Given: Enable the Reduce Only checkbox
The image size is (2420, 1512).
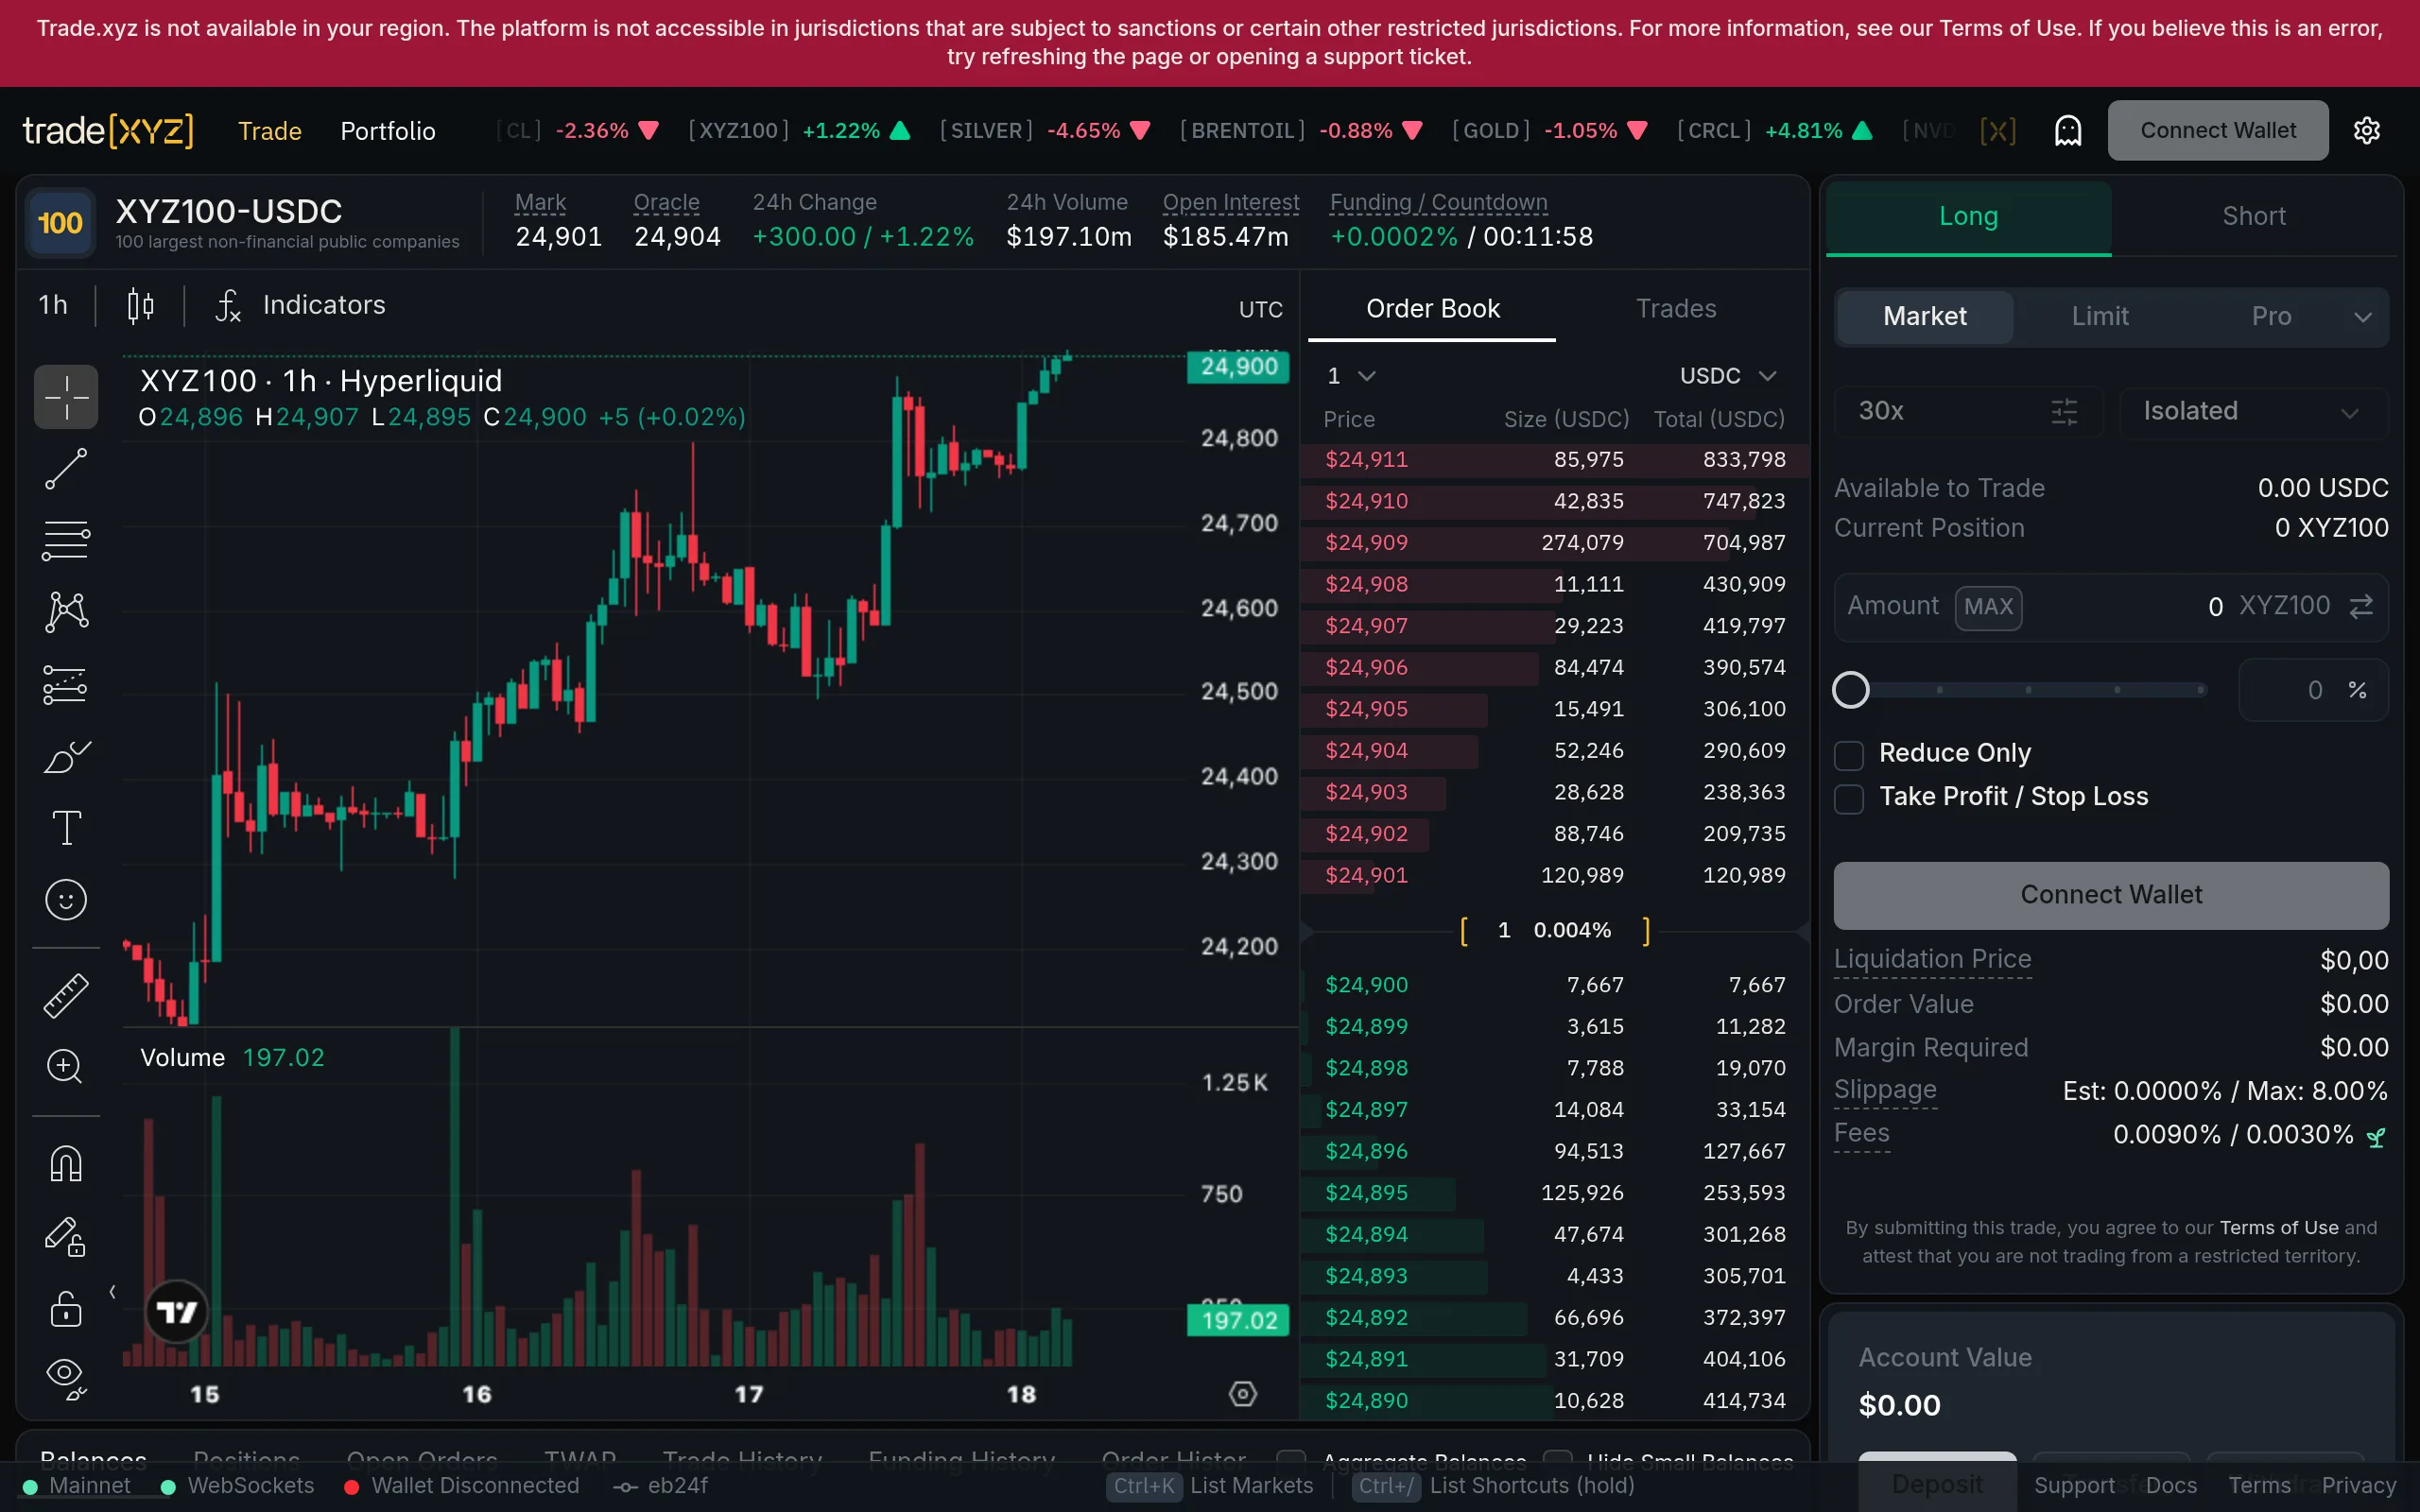Looking at the screenshot, I should point(1849,755).
